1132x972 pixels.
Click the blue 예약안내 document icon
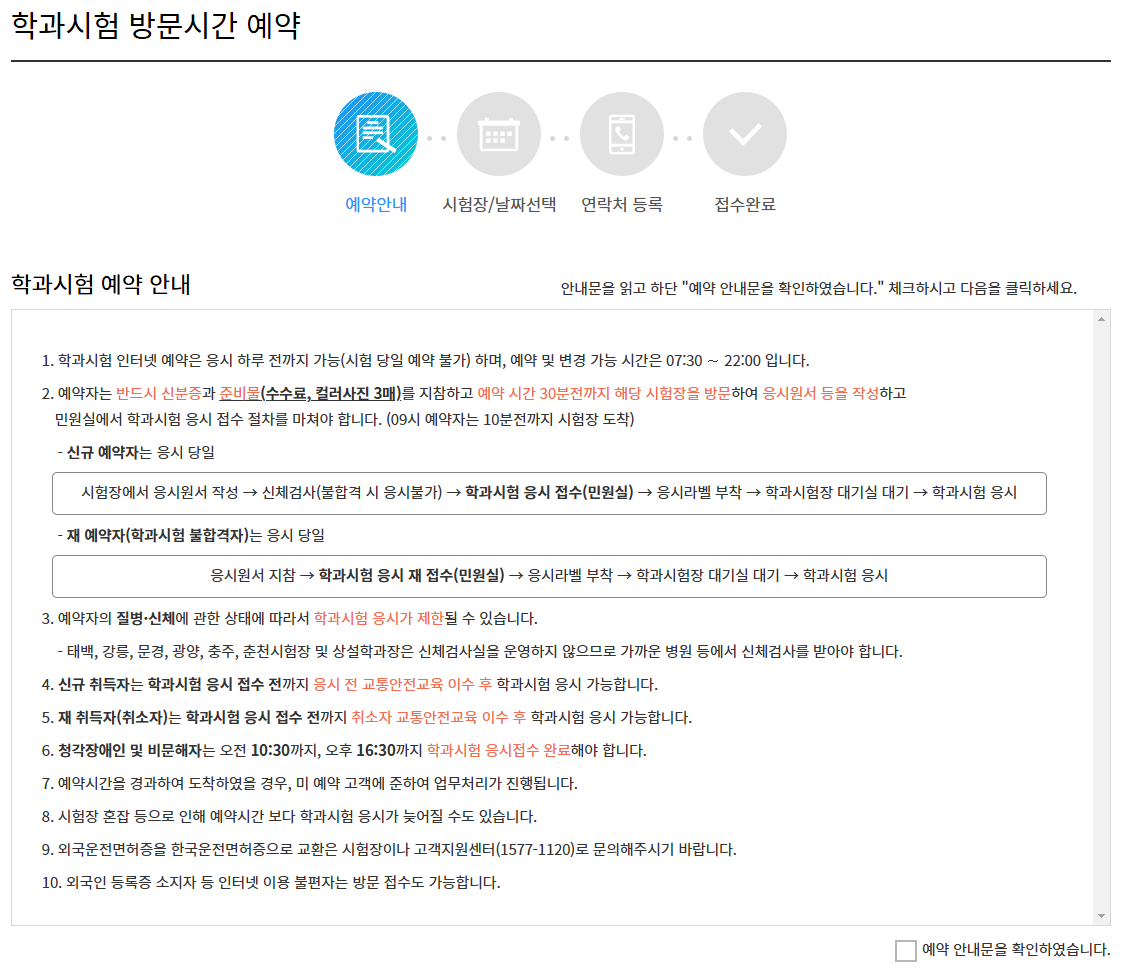375,133
